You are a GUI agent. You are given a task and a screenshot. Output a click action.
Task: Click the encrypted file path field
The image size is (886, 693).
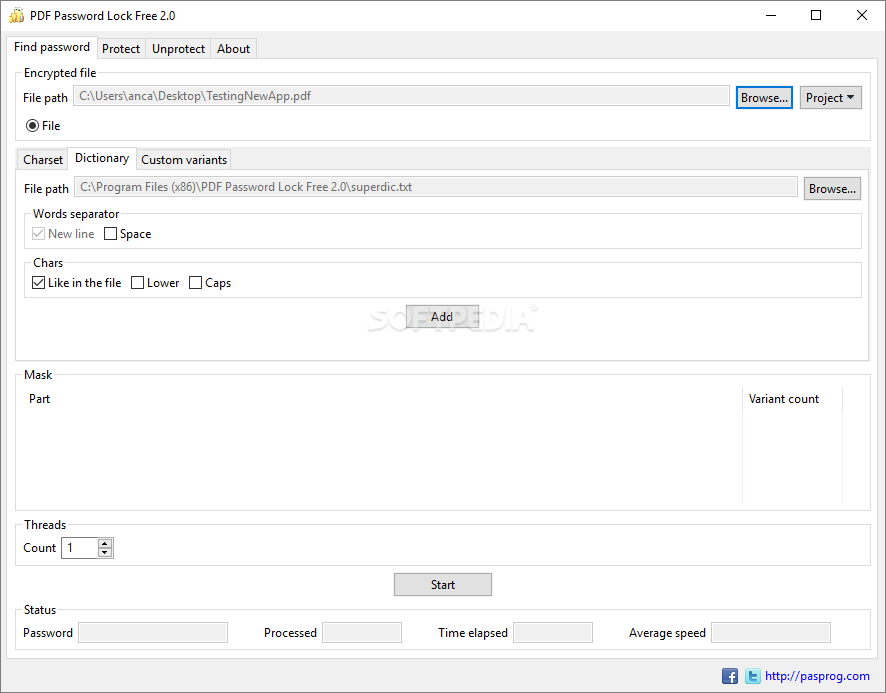(x=401, y=96)
